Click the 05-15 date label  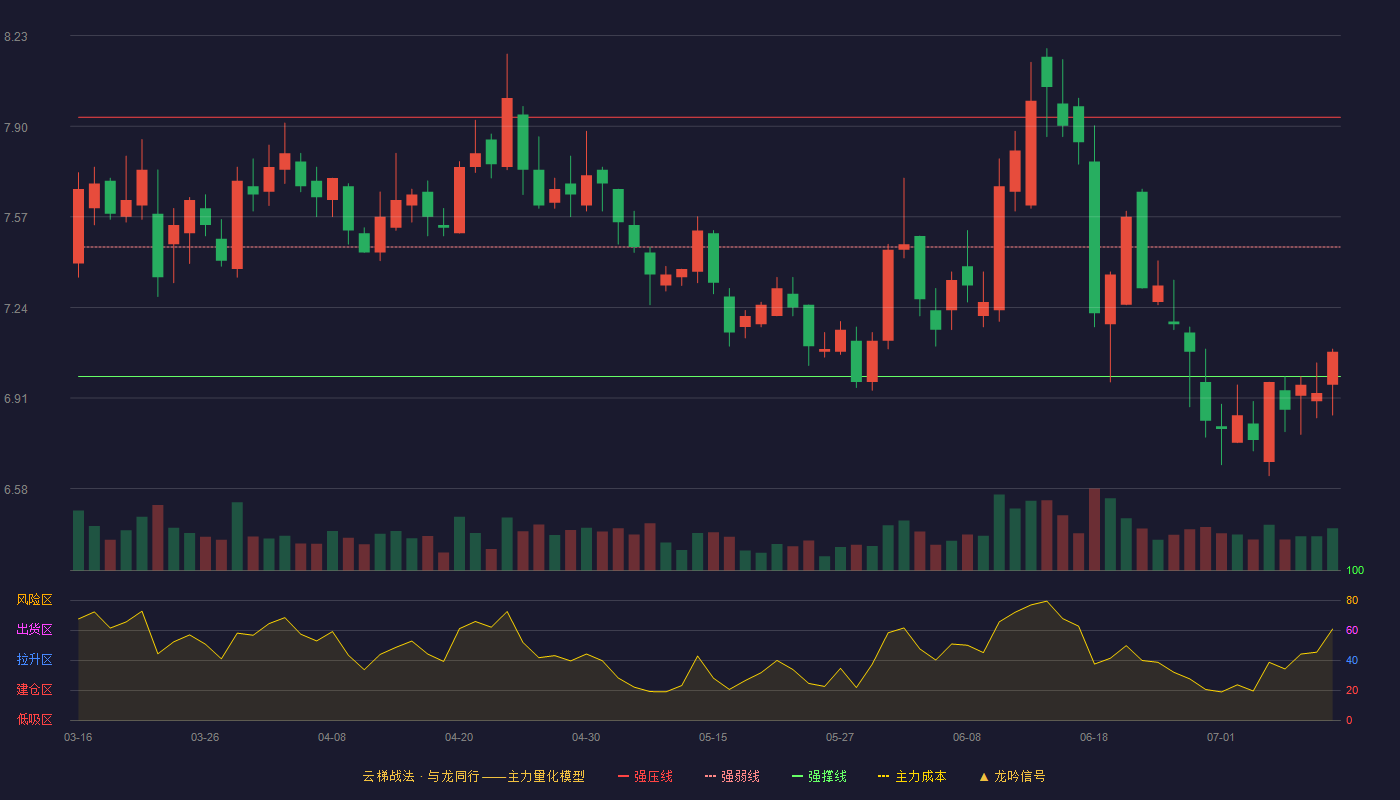coord(713,737)
